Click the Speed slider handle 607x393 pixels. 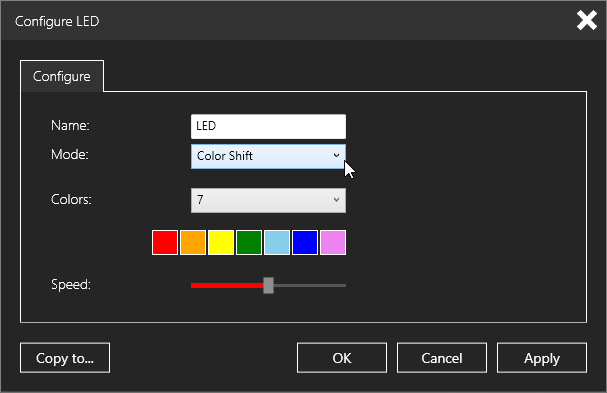point(268,285)
